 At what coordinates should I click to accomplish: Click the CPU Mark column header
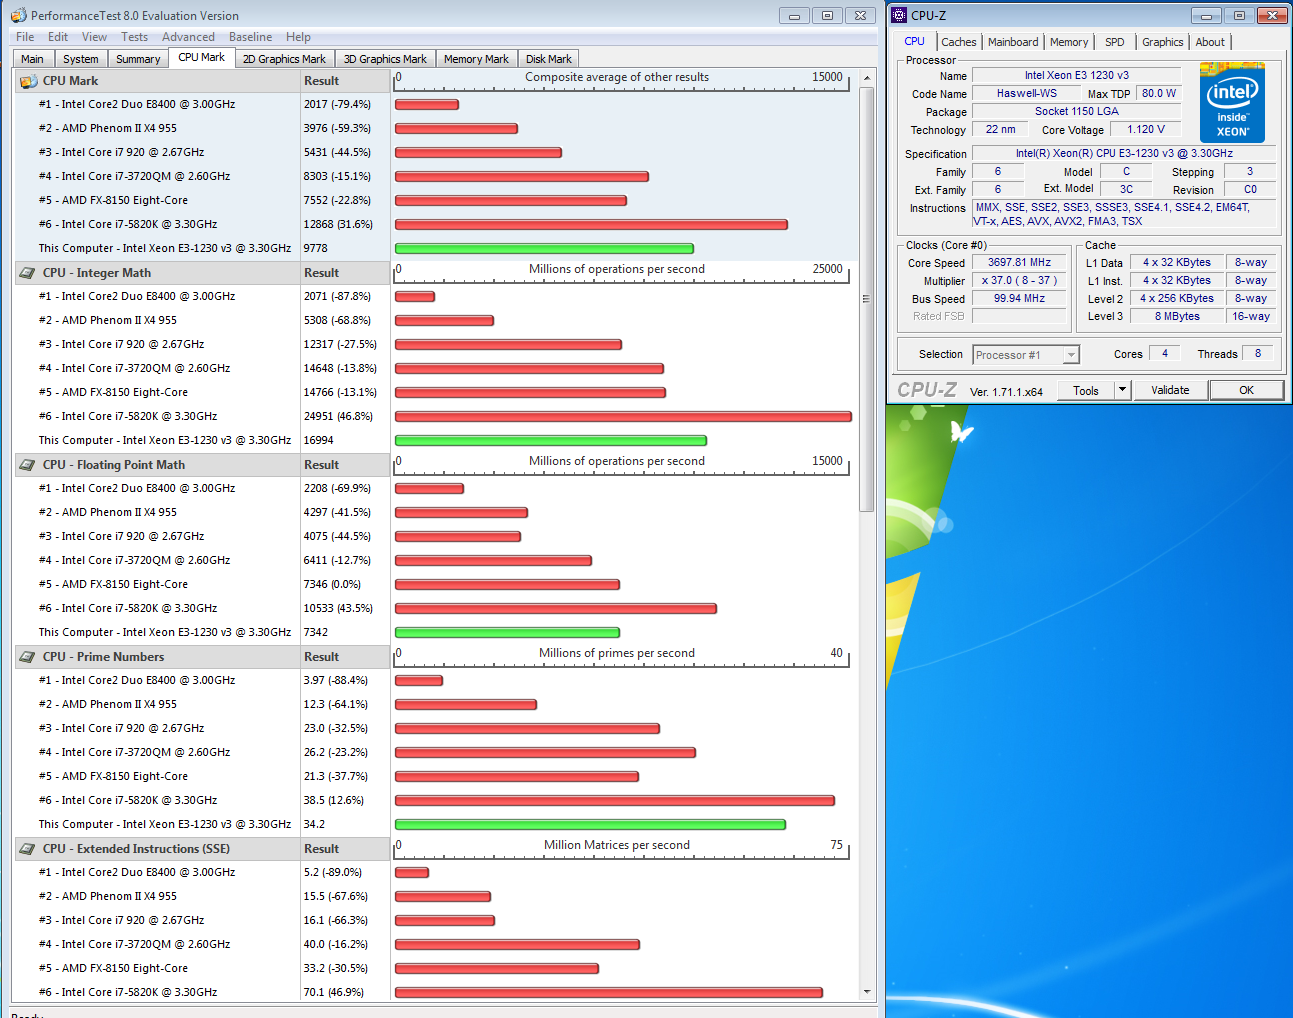(157, 81)
